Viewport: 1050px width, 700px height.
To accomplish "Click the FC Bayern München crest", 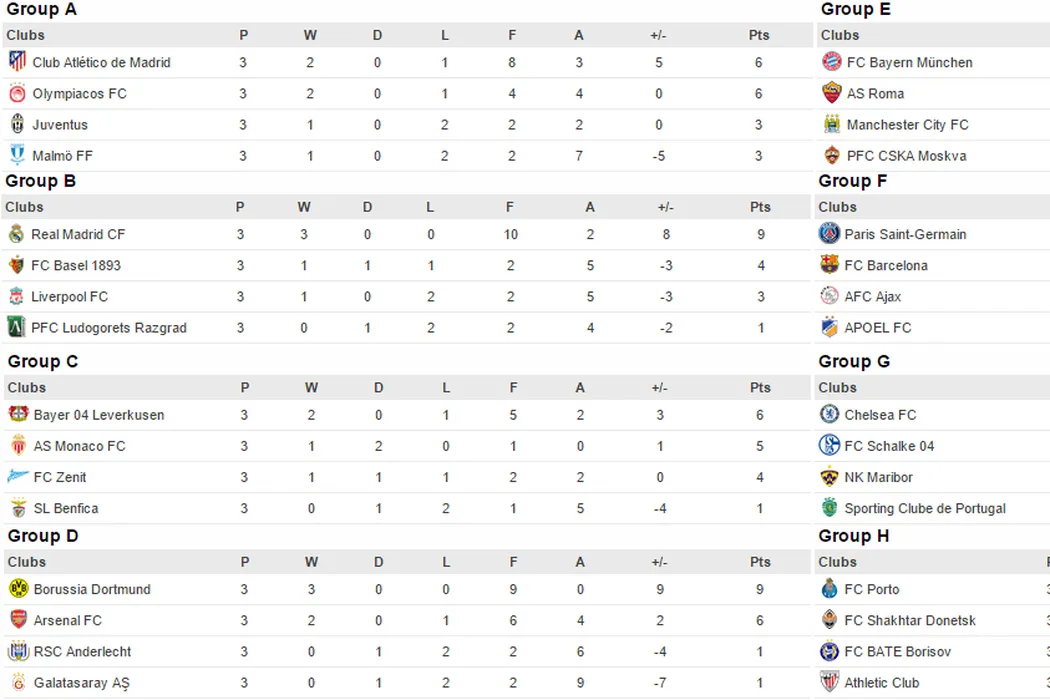I will [831, 62].
